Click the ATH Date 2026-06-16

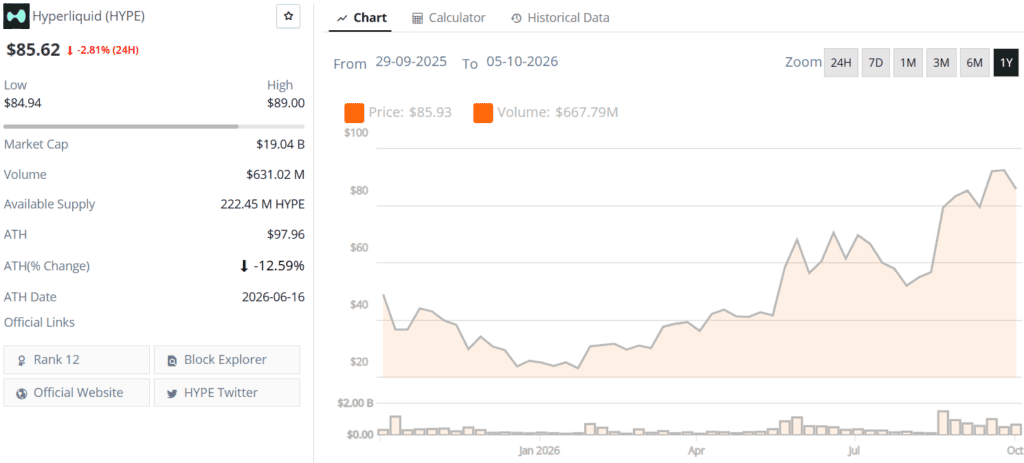pyautogui.click(x=273, y=296)
